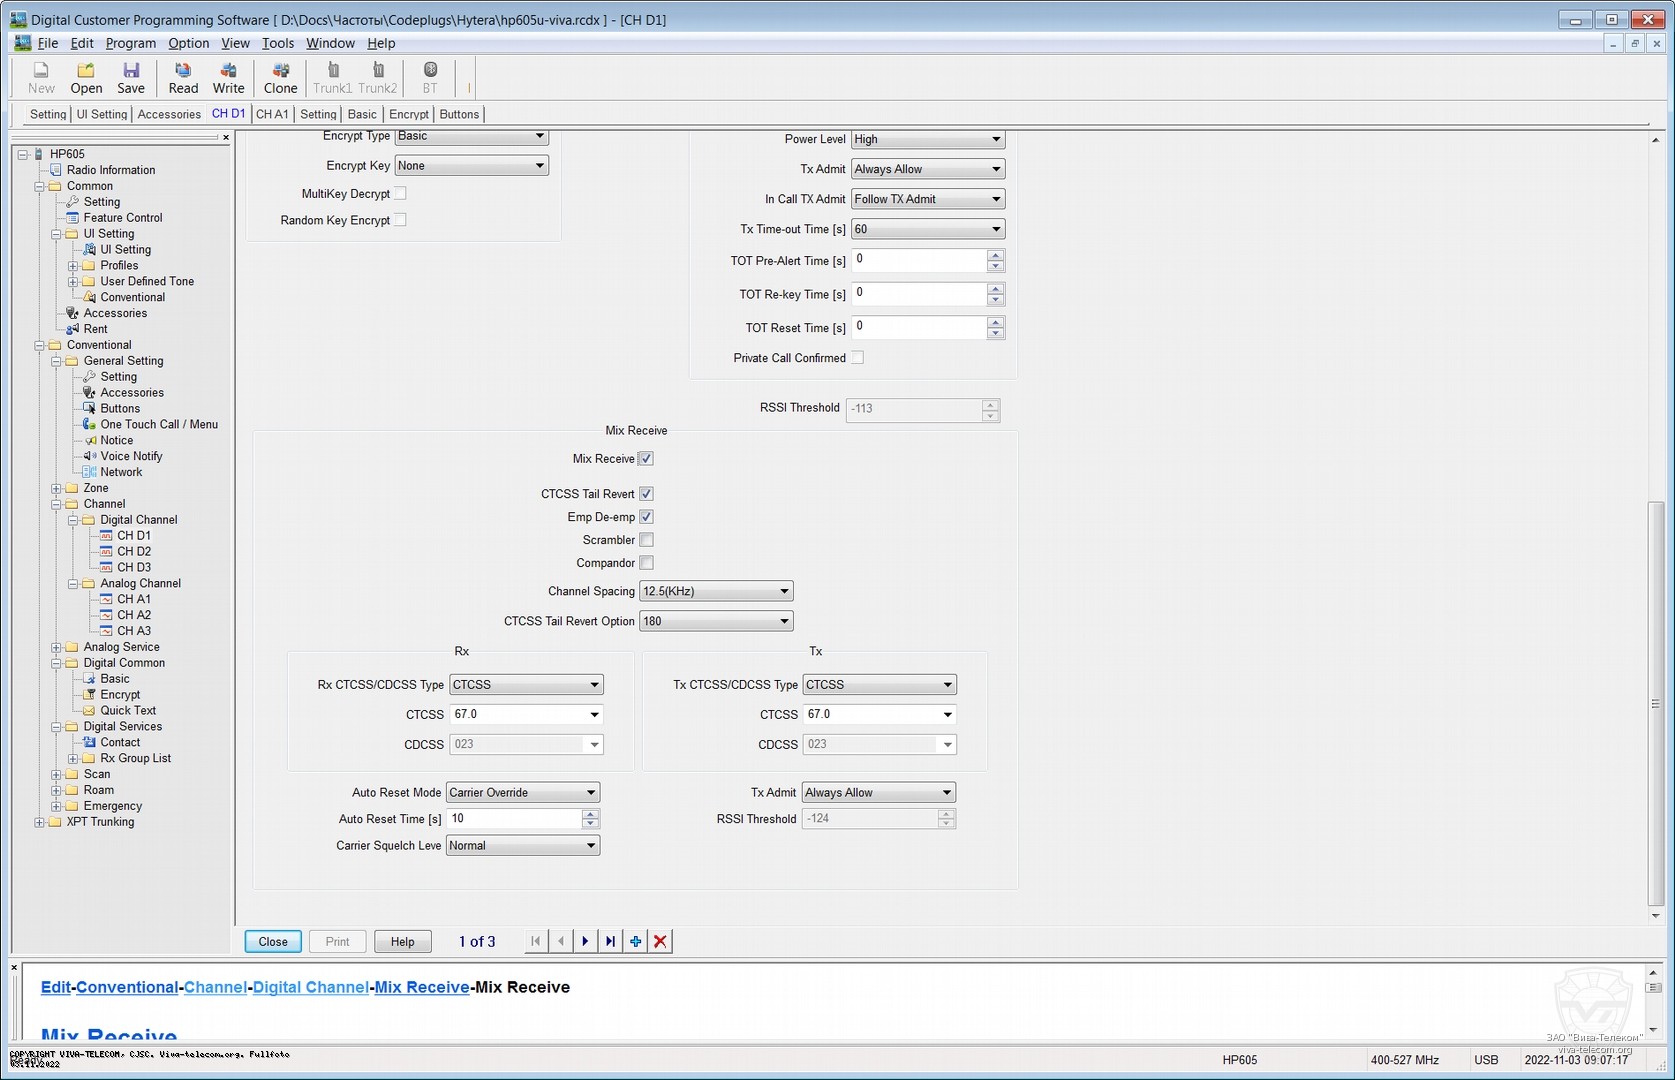Click the Digital Channel breadcrumb link
This screenshot has width=1675, height=1080.
(310, 987)
